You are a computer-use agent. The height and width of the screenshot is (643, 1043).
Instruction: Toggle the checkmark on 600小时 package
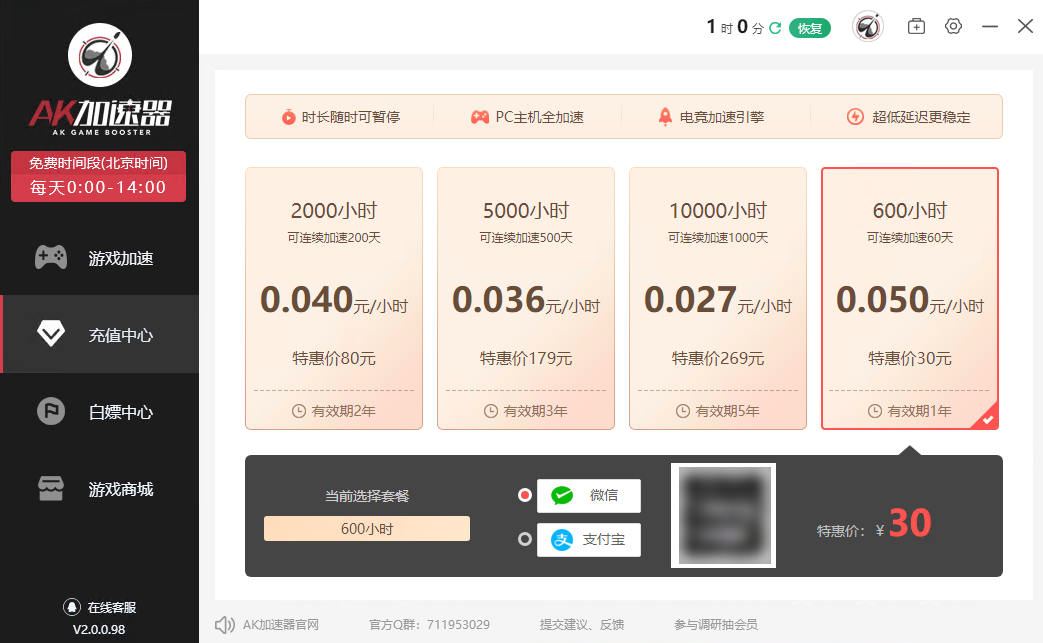point(987,419)
